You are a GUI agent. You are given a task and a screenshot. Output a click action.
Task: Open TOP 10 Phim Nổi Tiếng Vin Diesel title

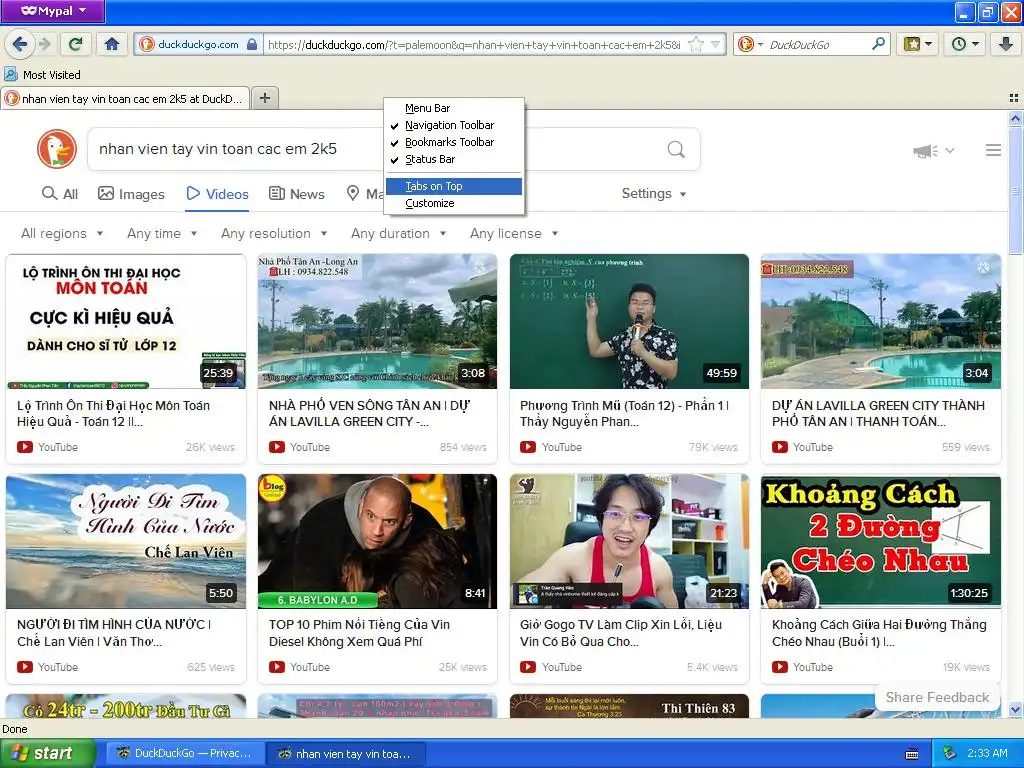359,633
